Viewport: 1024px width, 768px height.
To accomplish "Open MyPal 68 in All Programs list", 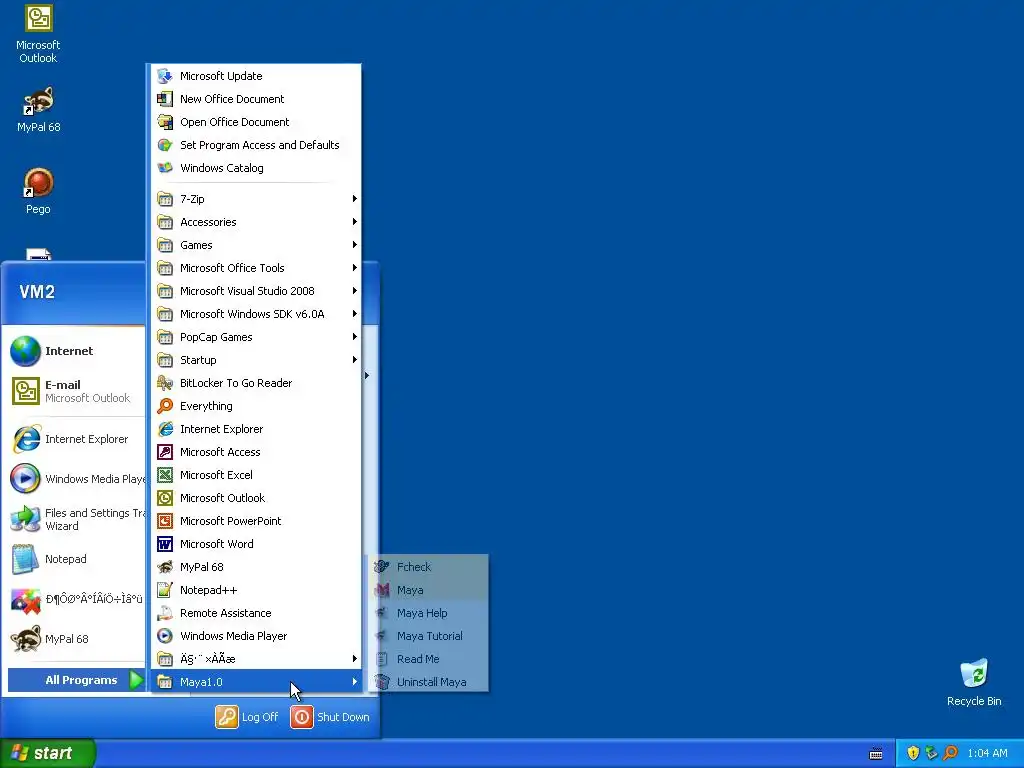I will [256, 567].
